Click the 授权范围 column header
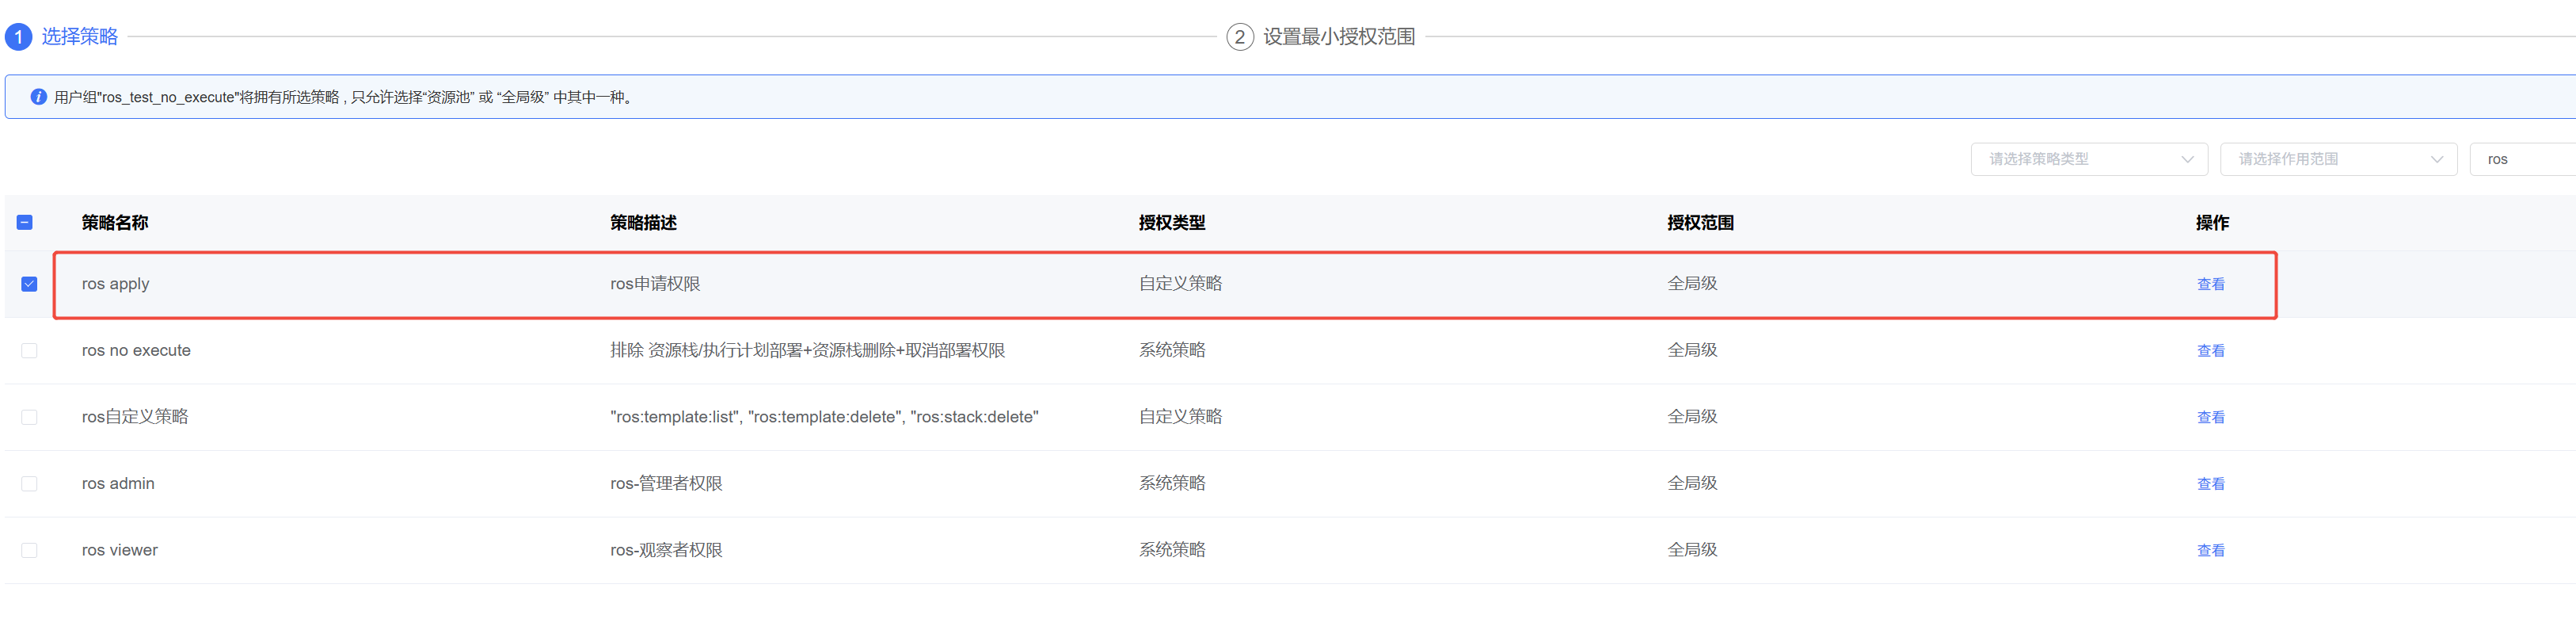This screenshot has width=2576, height=634. coord(1700,223)
